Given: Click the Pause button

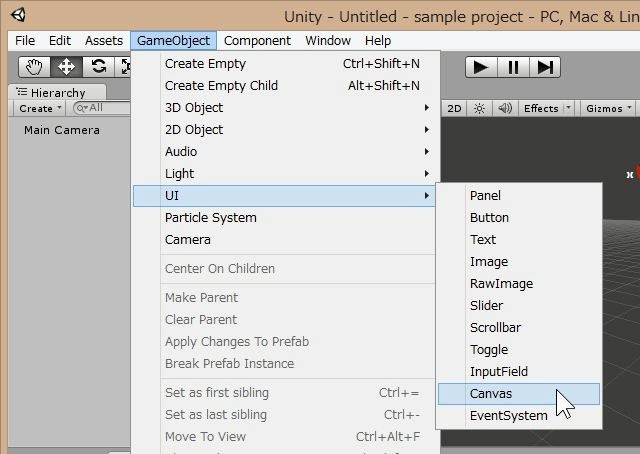Looking at the screenshot, I should pos(513,67).
